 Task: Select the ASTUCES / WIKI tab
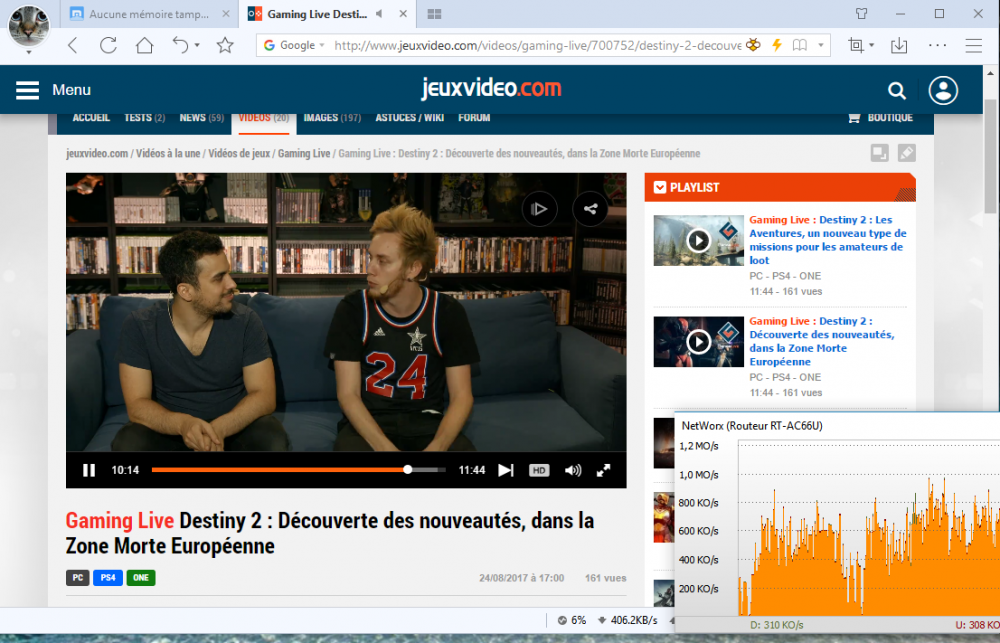409,118
